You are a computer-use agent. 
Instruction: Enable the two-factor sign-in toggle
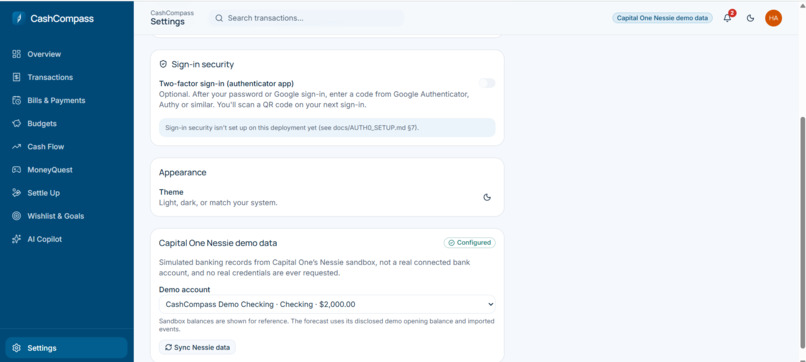pos(487,83)
